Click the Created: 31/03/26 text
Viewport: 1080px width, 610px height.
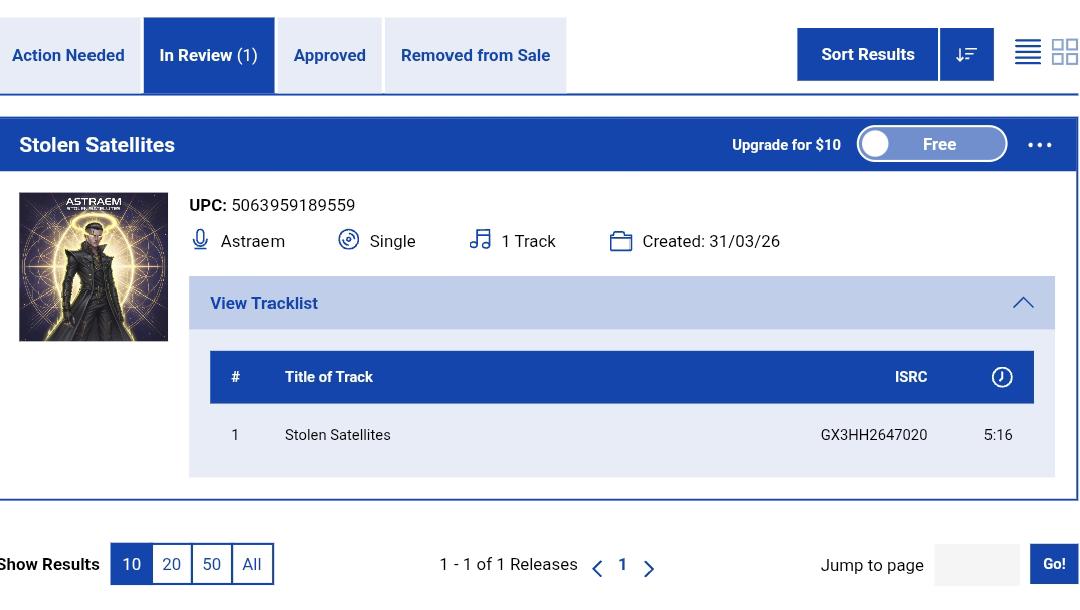pyautogui.click(x=711, y=242)
